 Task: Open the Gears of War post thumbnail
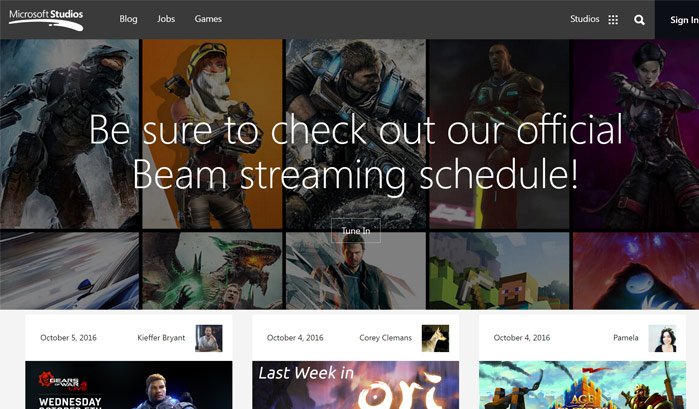(x=128, y=385)
